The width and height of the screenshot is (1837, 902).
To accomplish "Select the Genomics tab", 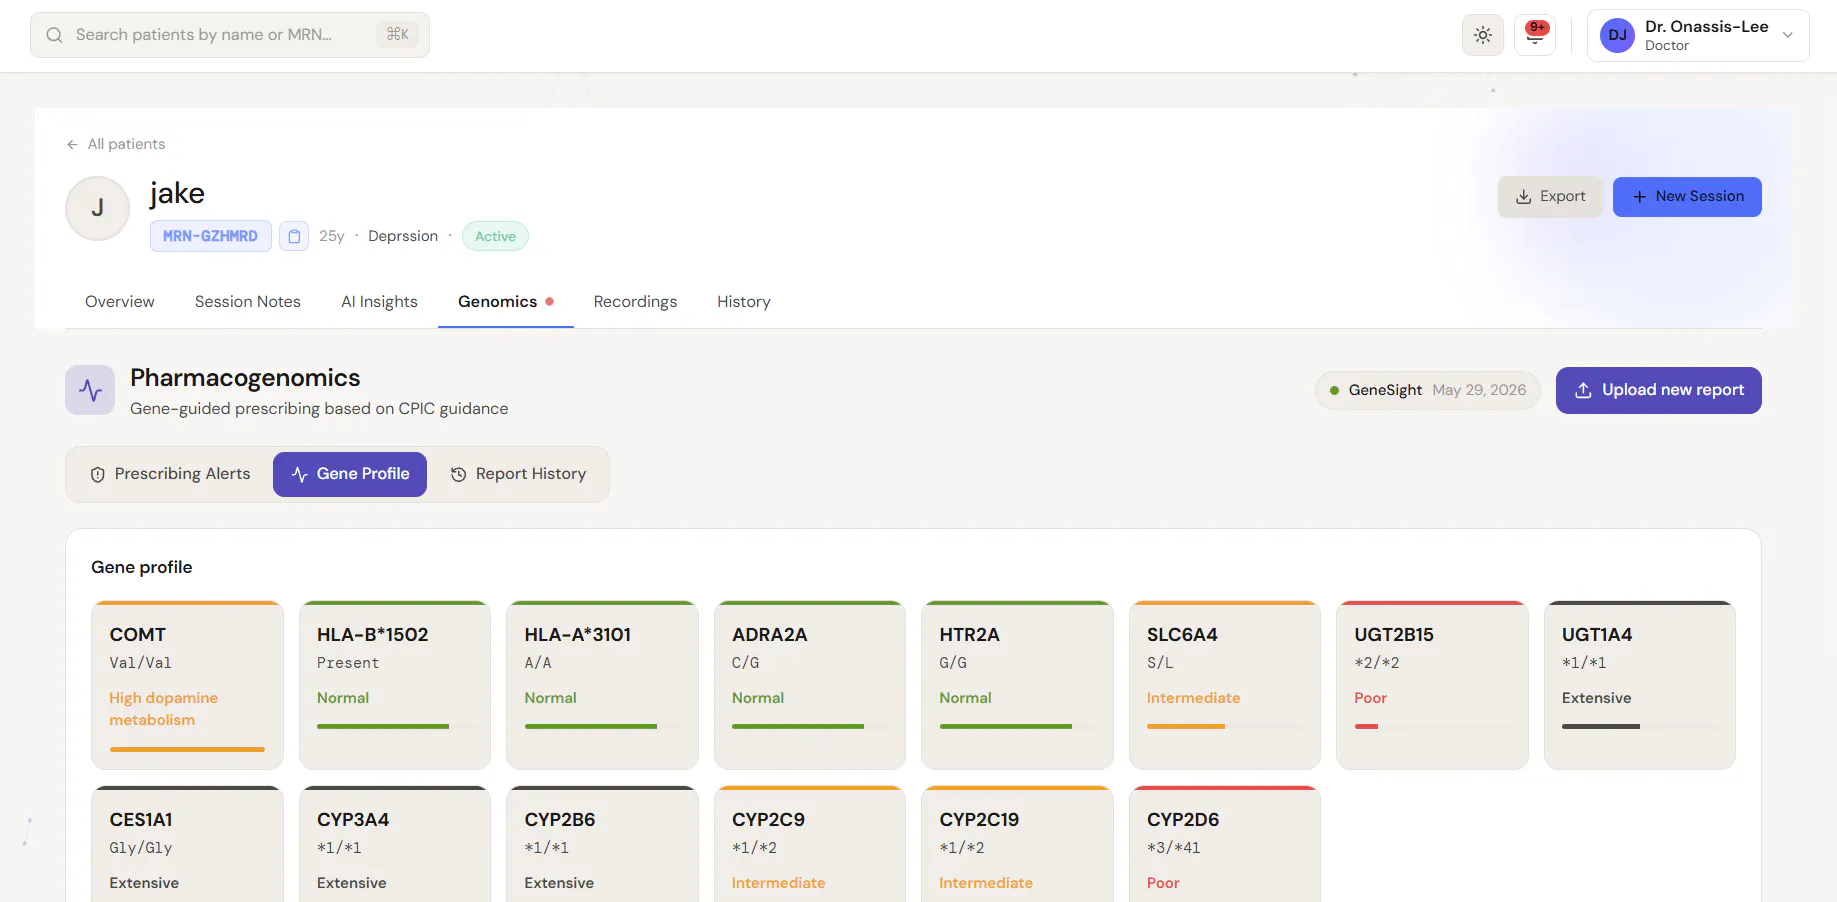I will pos(506,302).
